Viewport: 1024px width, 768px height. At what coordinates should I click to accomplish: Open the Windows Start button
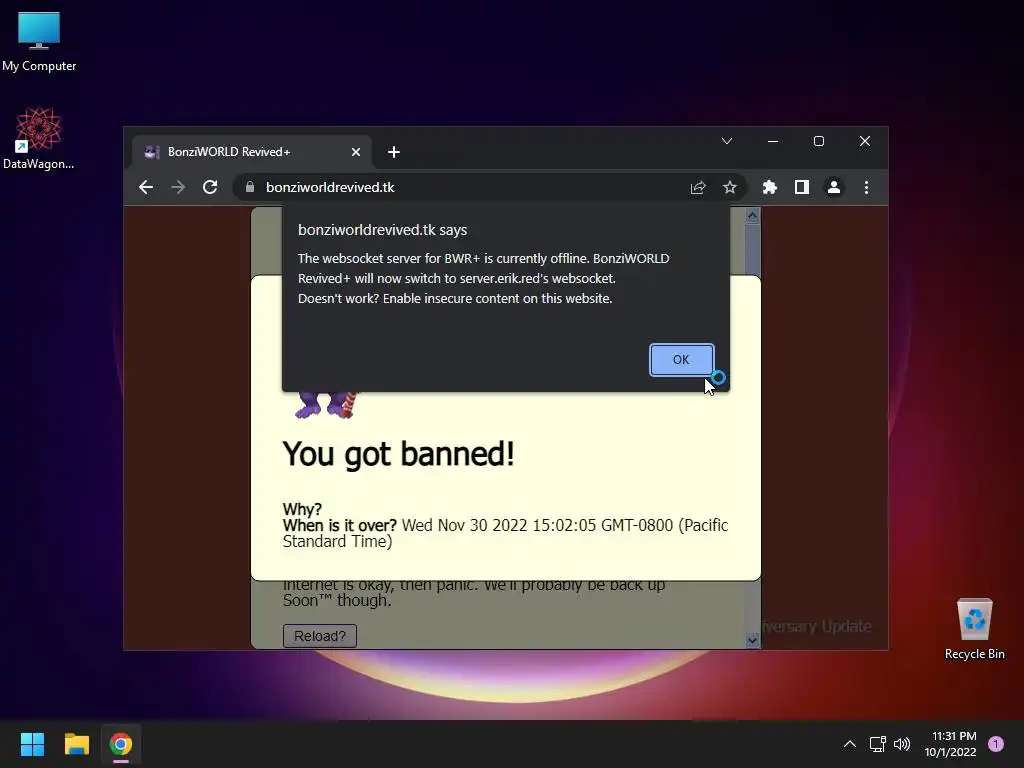(x=32, y=744)
